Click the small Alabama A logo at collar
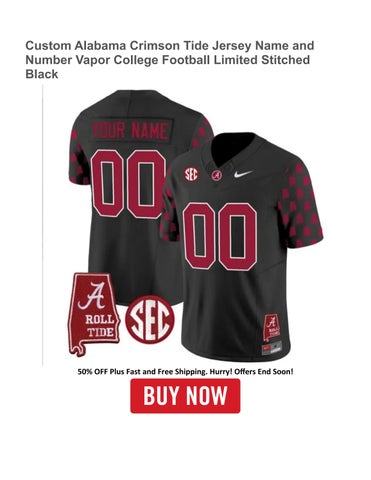This screenshot has width=371, height=480. pyautogui.click(x=217, y=174)
